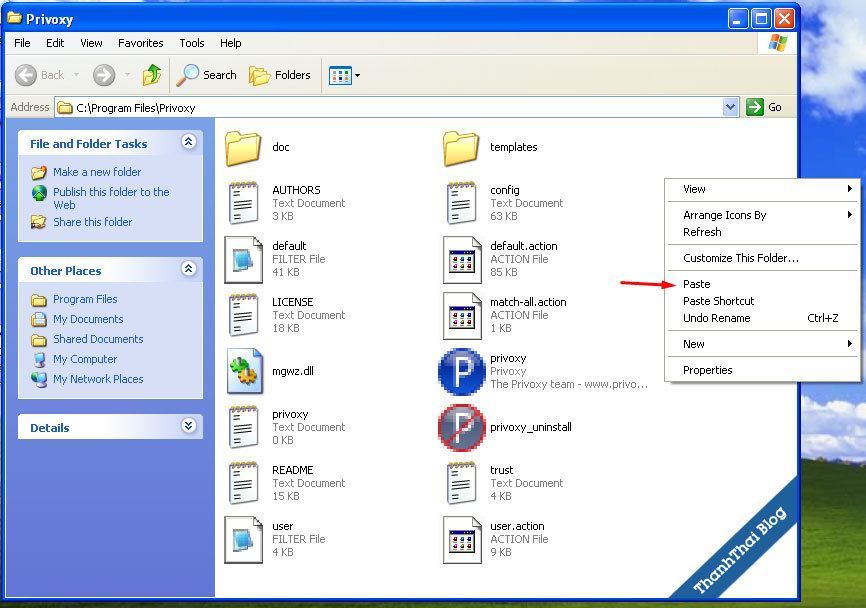The image size is (866, 608).
Task: Select the config text document icon
Action: [x=461, y=203]
